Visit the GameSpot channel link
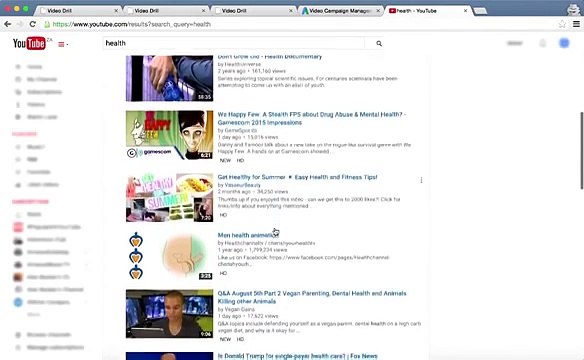Image resolution: width=584 pixels, height=360 pixels. (240, 130)
